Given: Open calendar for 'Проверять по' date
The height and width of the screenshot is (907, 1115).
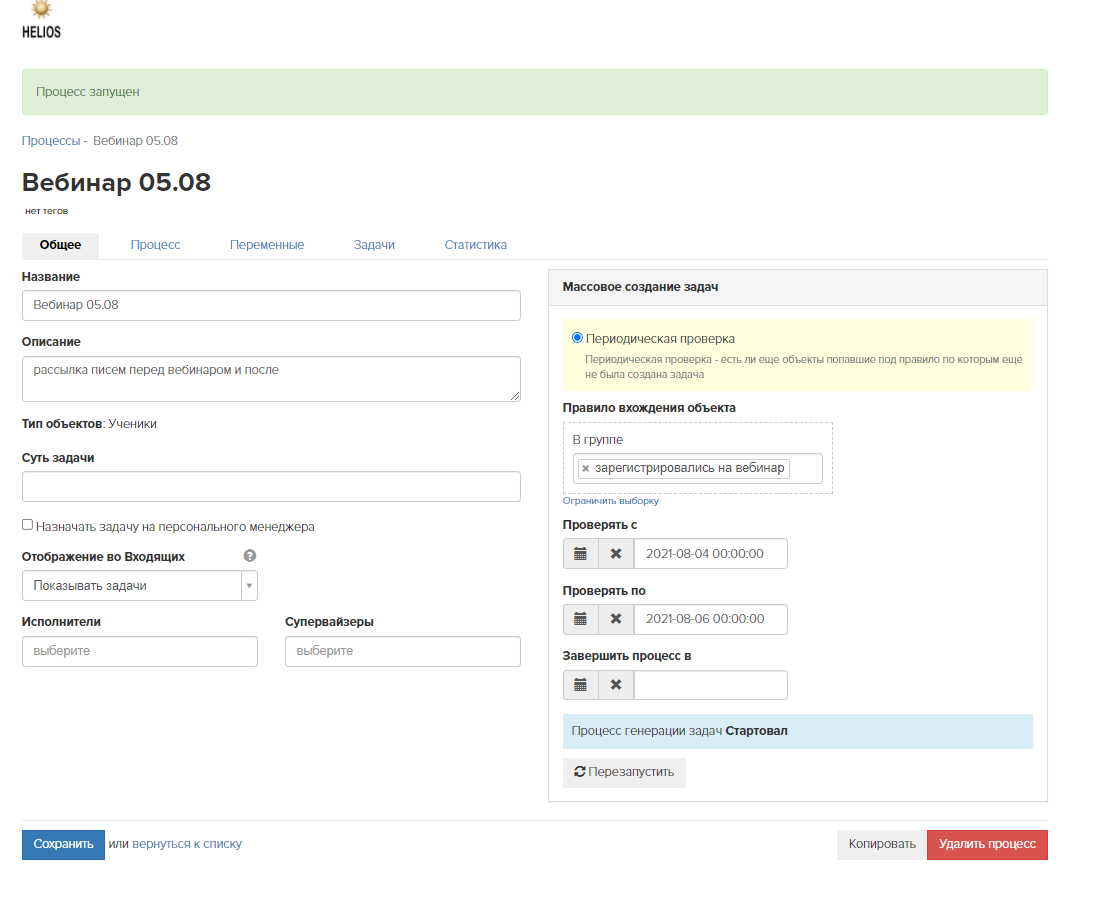Looking at the screenshot, I should pos(580,619).
